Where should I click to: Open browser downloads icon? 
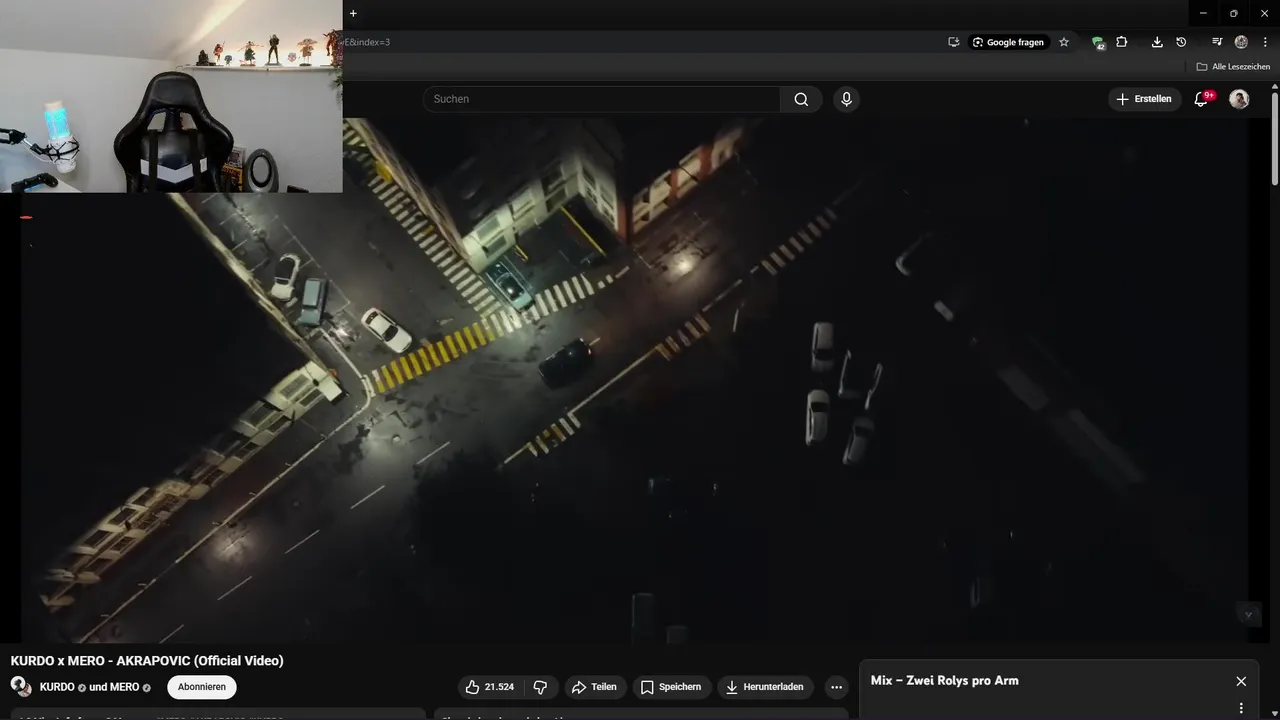click(x=1157, y=42)
